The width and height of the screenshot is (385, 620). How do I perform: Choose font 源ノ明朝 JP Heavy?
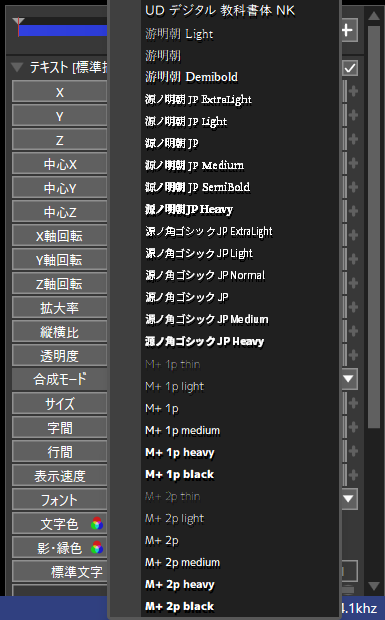189,209
